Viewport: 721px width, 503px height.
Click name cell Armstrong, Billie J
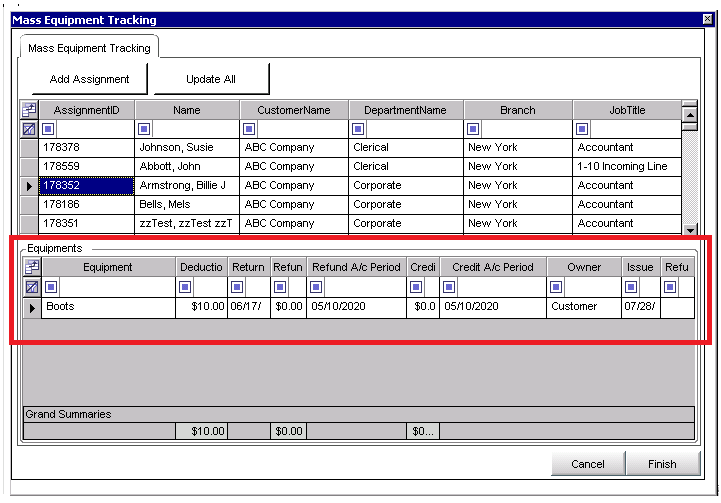pos(187,186)
